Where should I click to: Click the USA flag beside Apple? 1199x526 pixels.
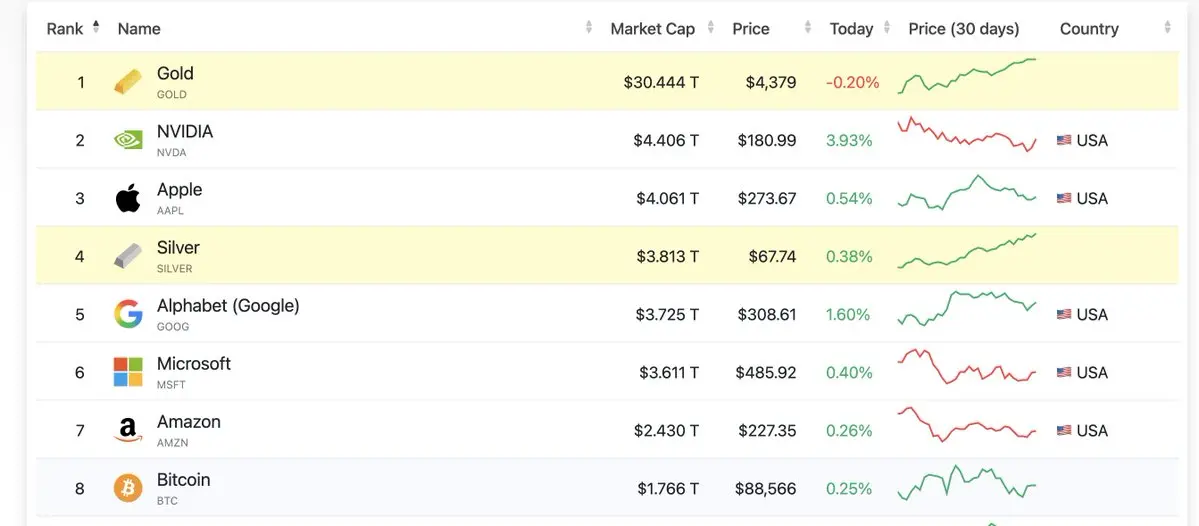1064,198
